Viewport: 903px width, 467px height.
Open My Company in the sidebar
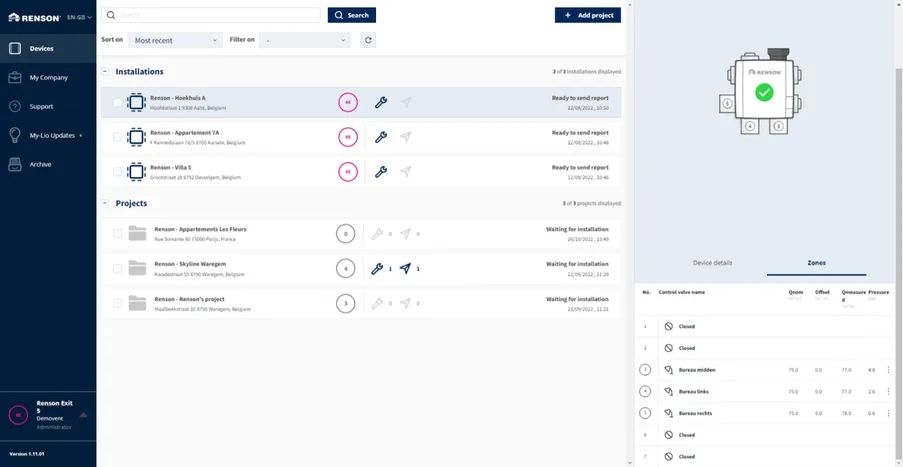pyautogui.click(x=48, y=77)
